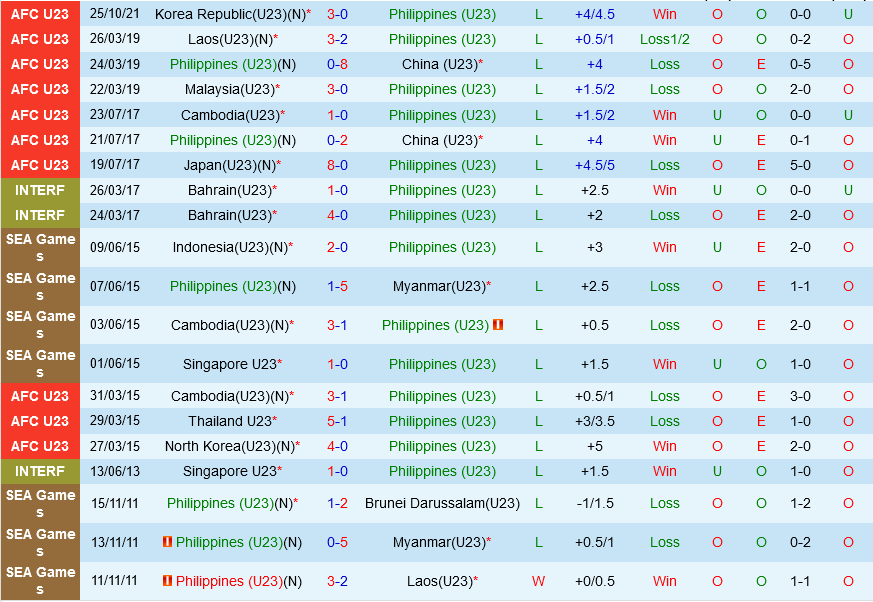Click the 3-0 score of Malaysia vs Philippines
873x602 pixels.
(x=337, y=89)
